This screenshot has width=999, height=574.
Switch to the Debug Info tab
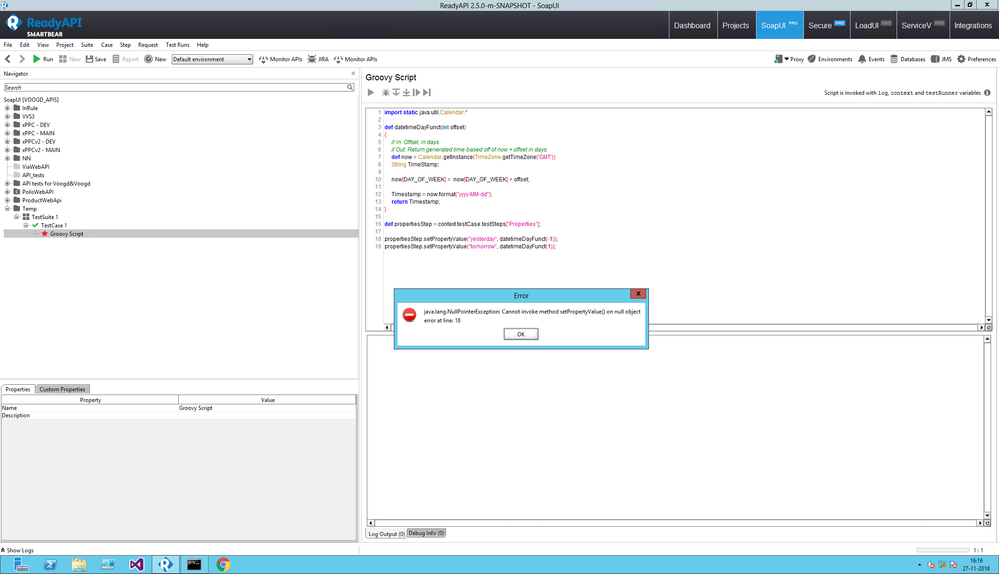[x=426, y=533]
